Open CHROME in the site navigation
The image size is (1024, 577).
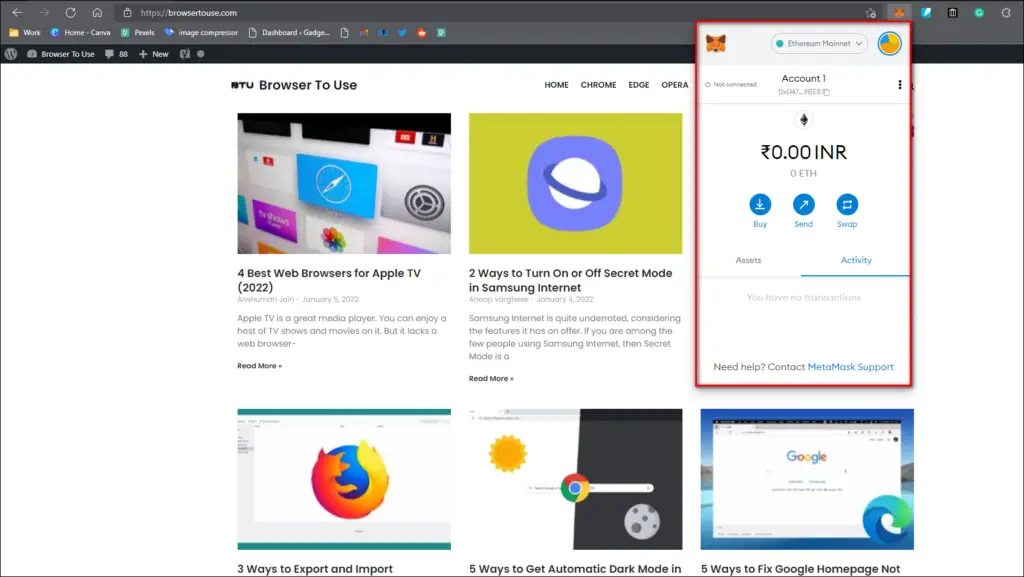point(598,85)
